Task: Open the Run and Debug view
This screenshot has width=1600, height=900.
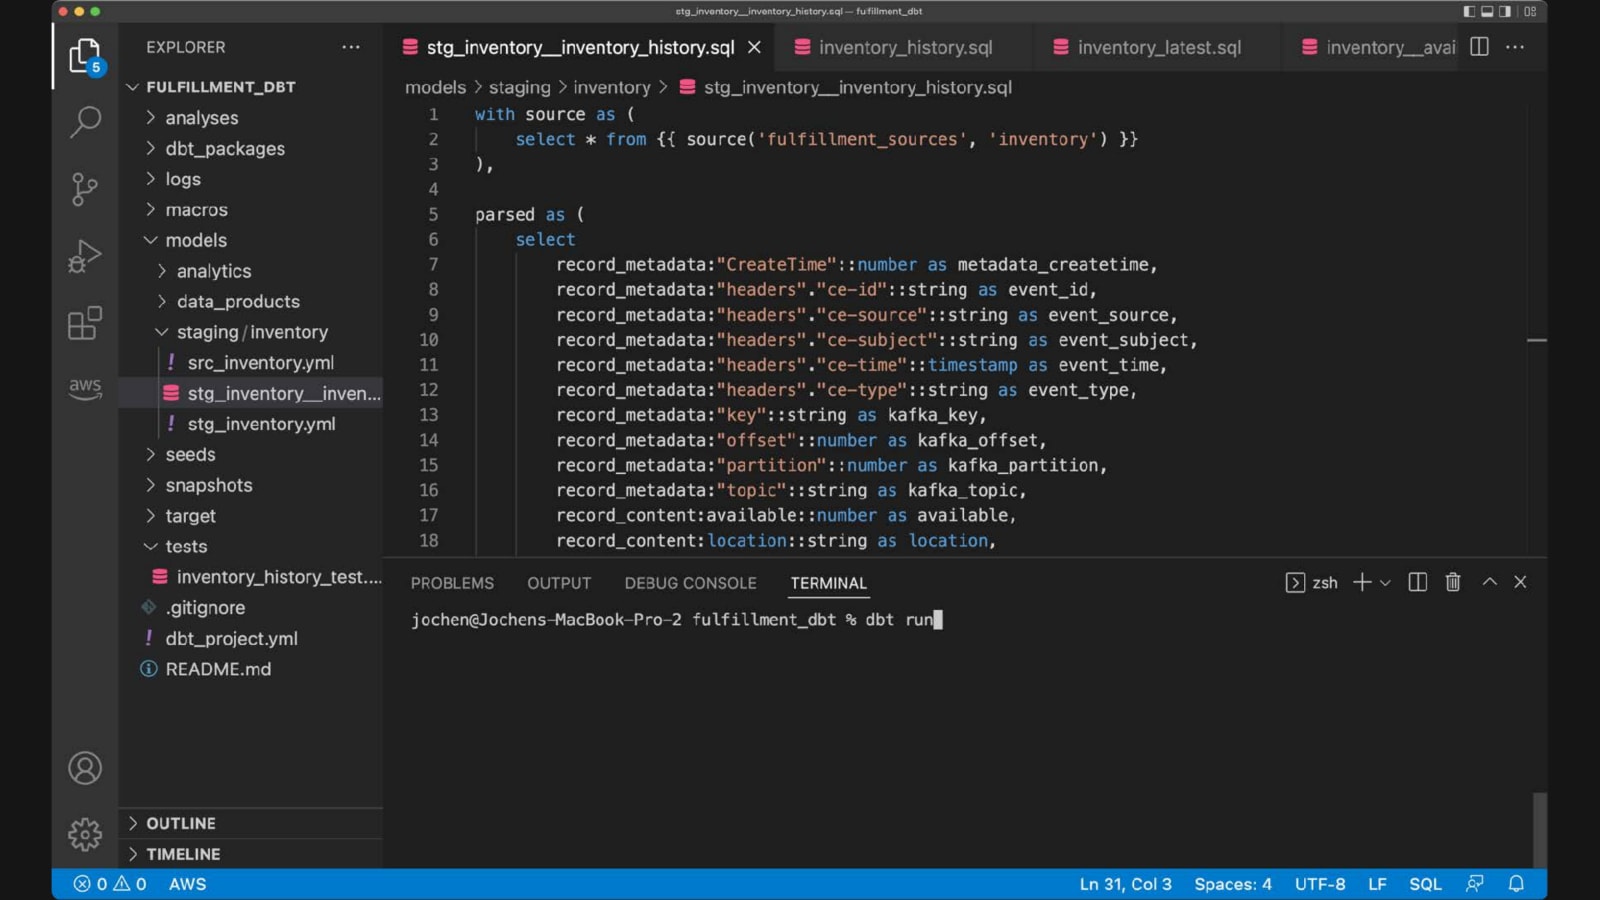Action: click(x=85, y=256)
